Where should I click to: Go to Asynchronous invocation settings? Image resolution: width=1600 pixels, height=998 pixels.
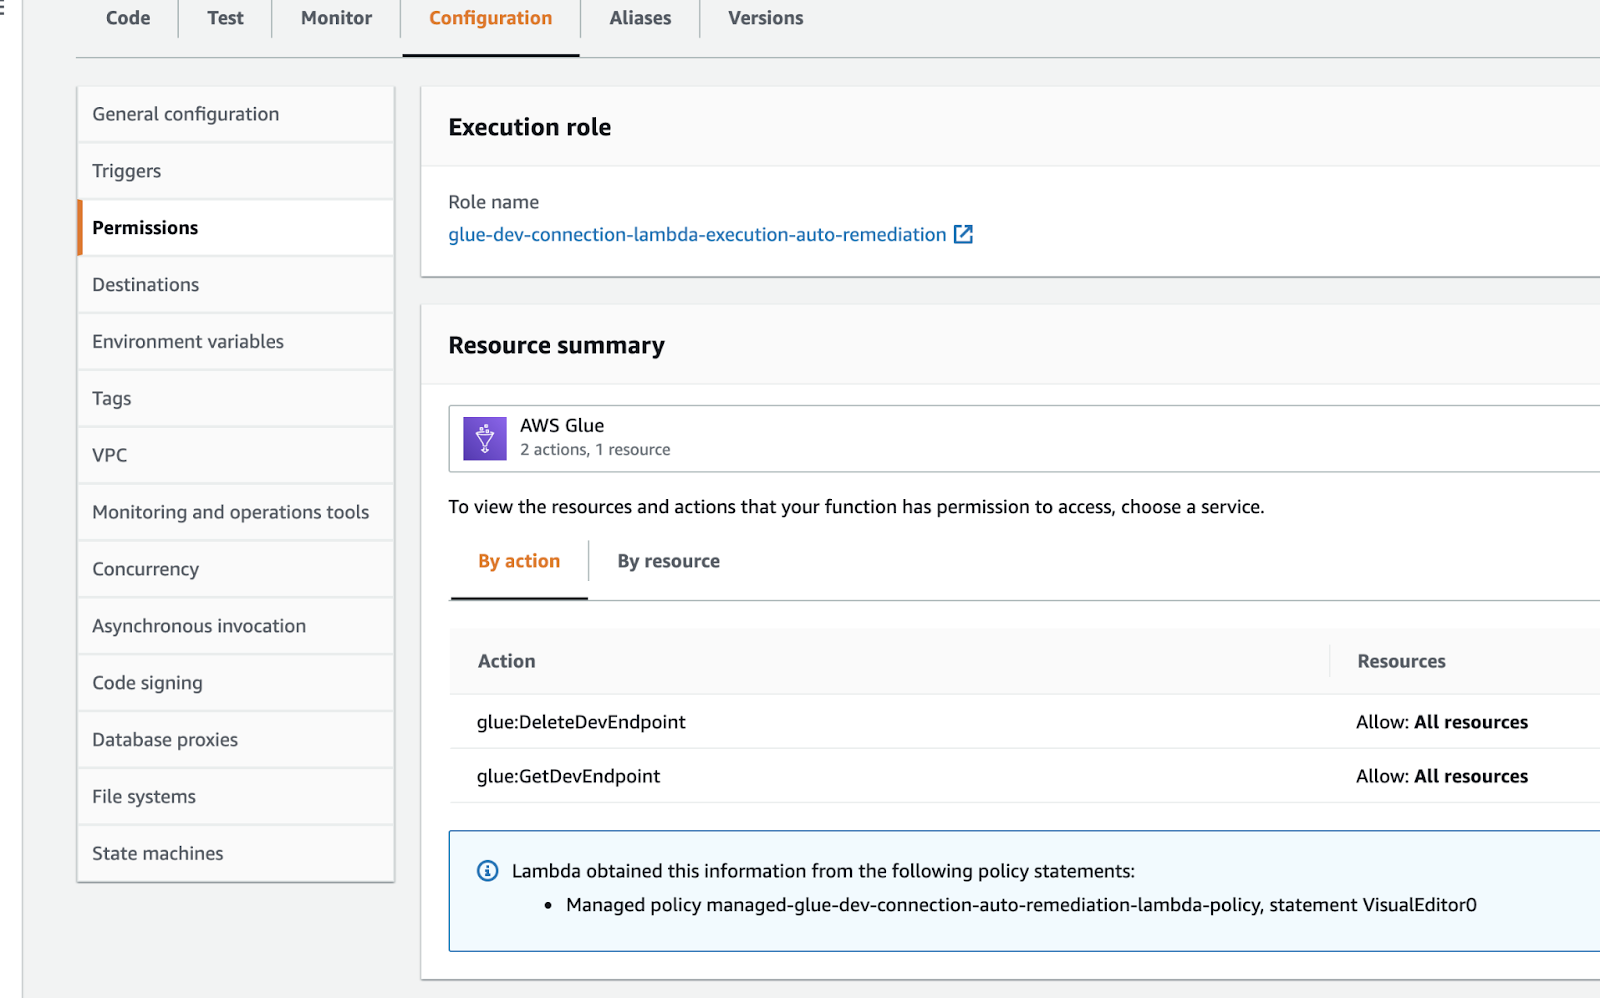click(x=199, y=626)
